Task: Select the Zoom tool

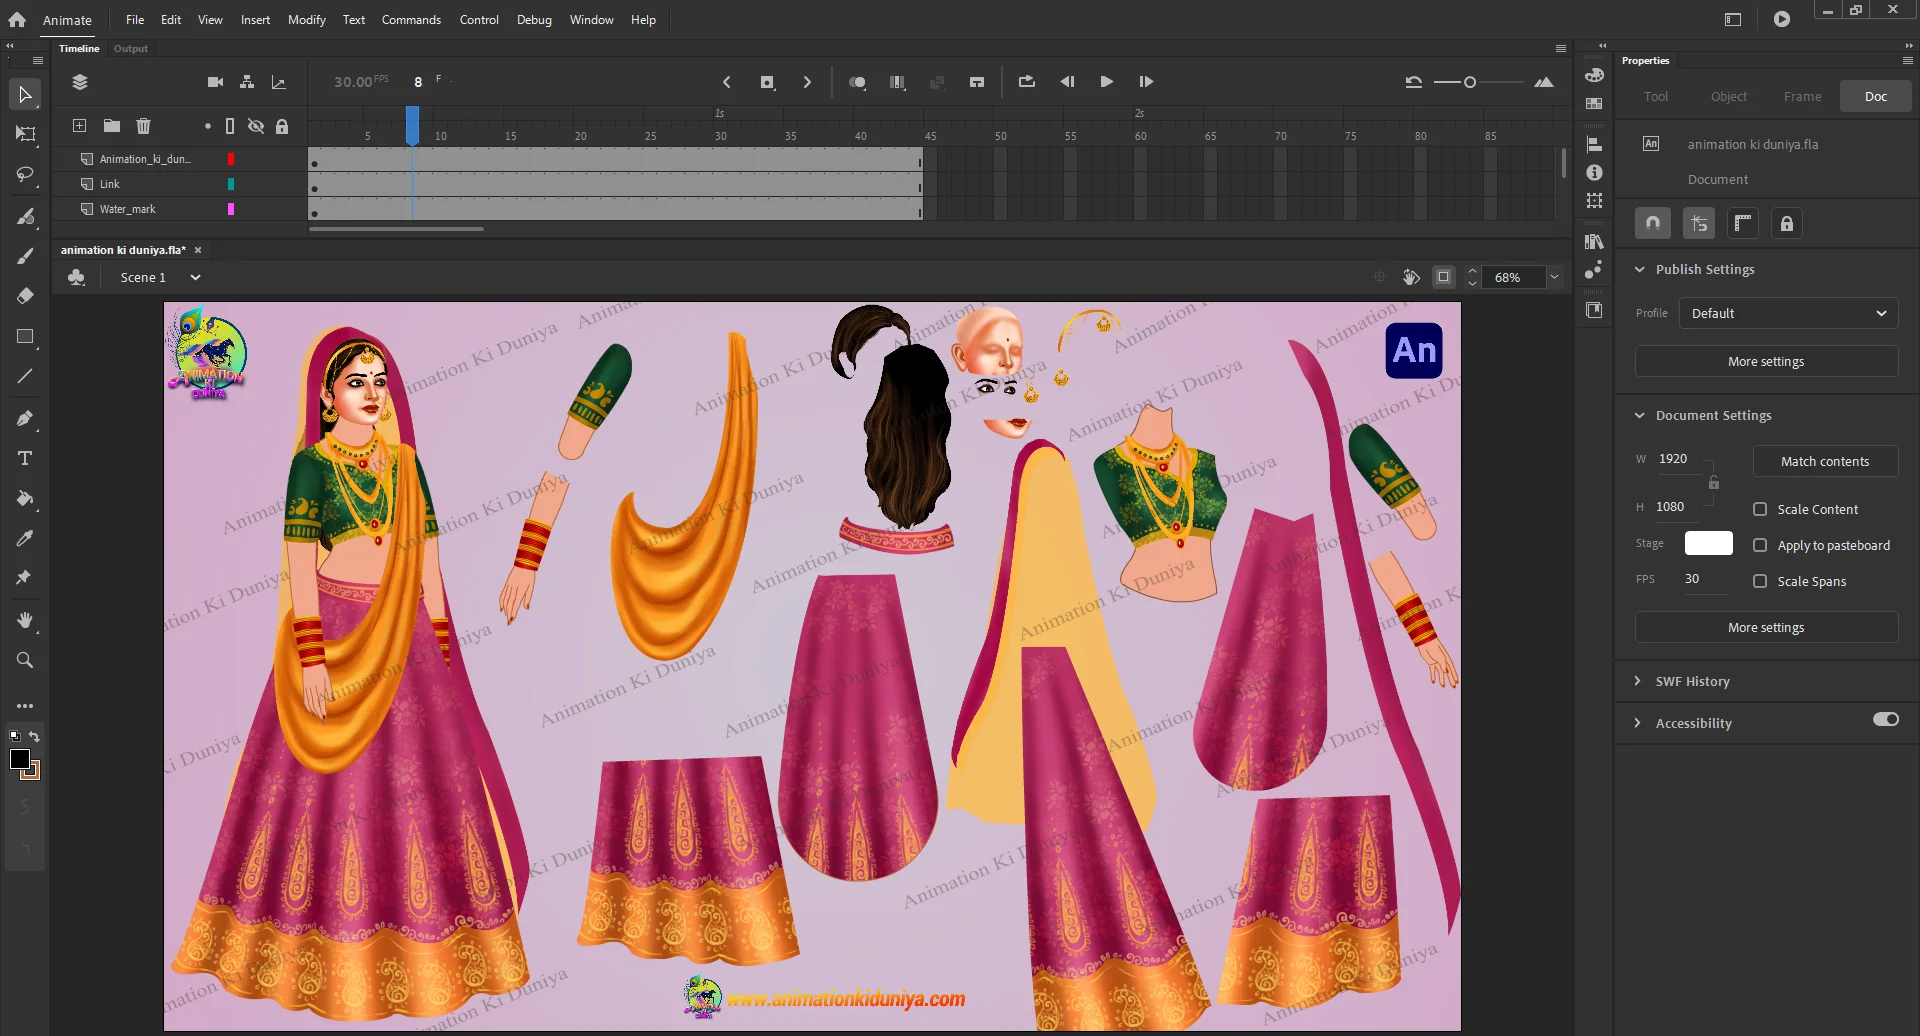Action: 25,660
